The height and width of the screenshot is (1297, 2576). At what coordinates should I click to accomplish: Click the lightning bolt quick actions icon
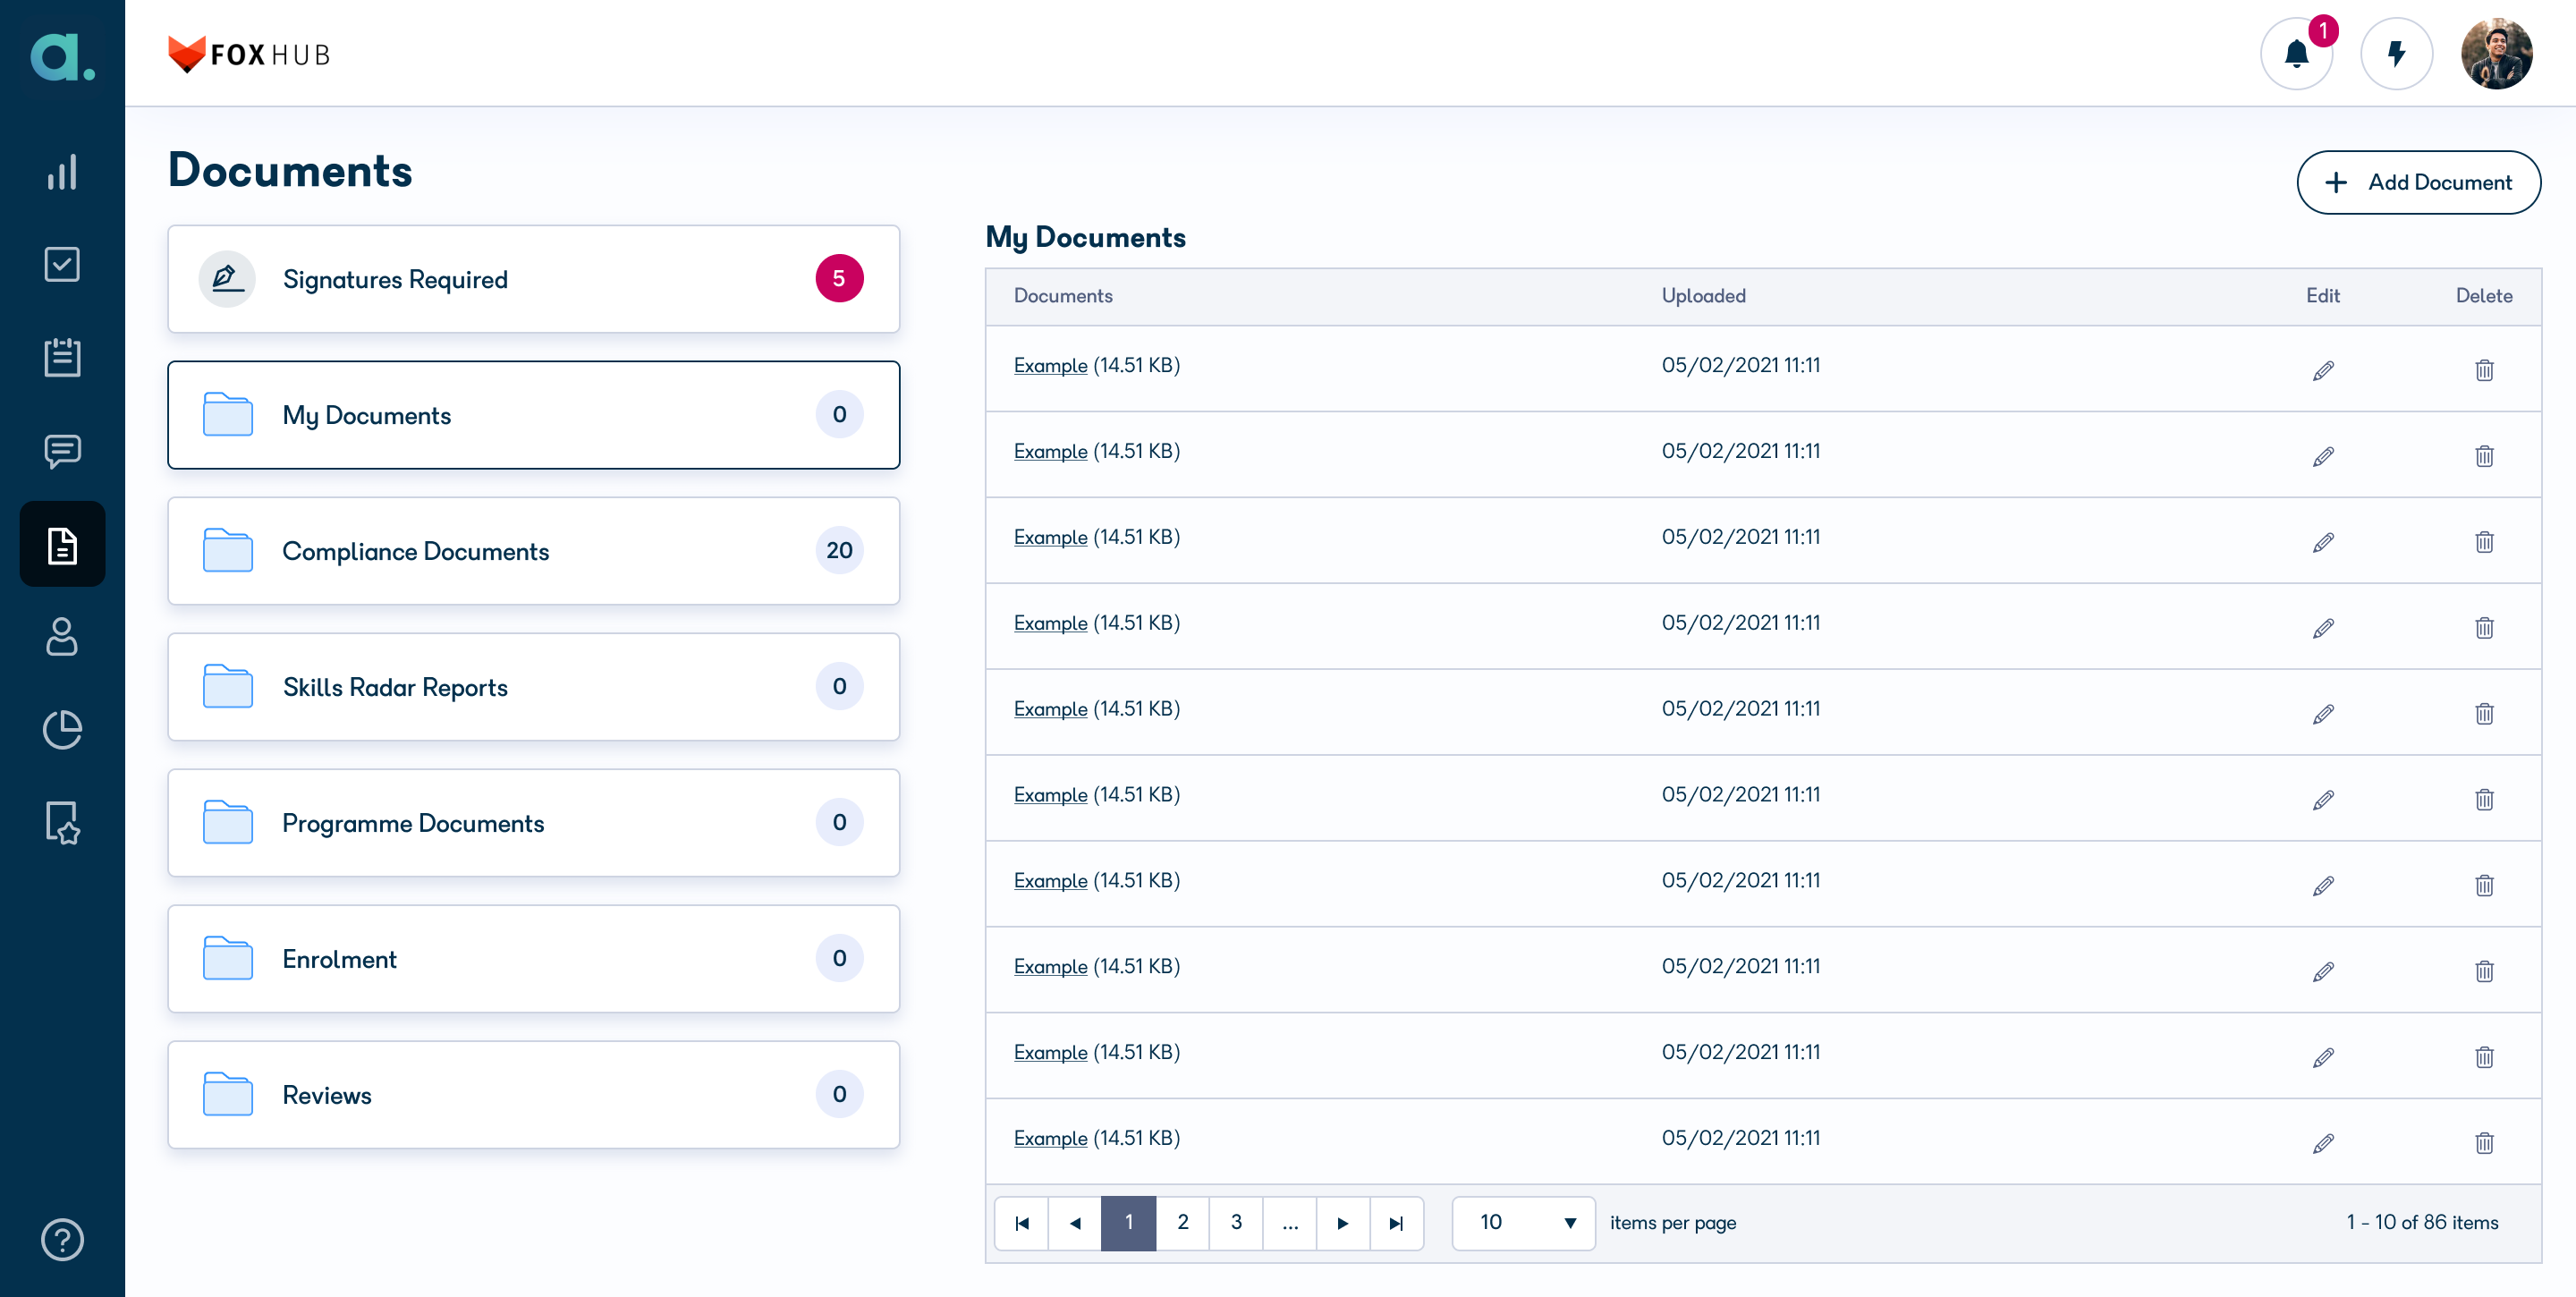(2397, 53)
